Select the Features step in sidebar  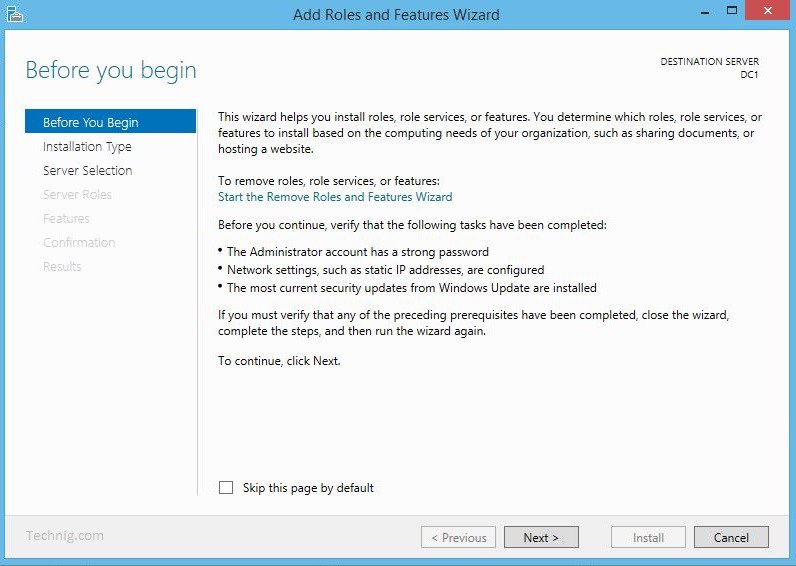[x=67, y=218]
